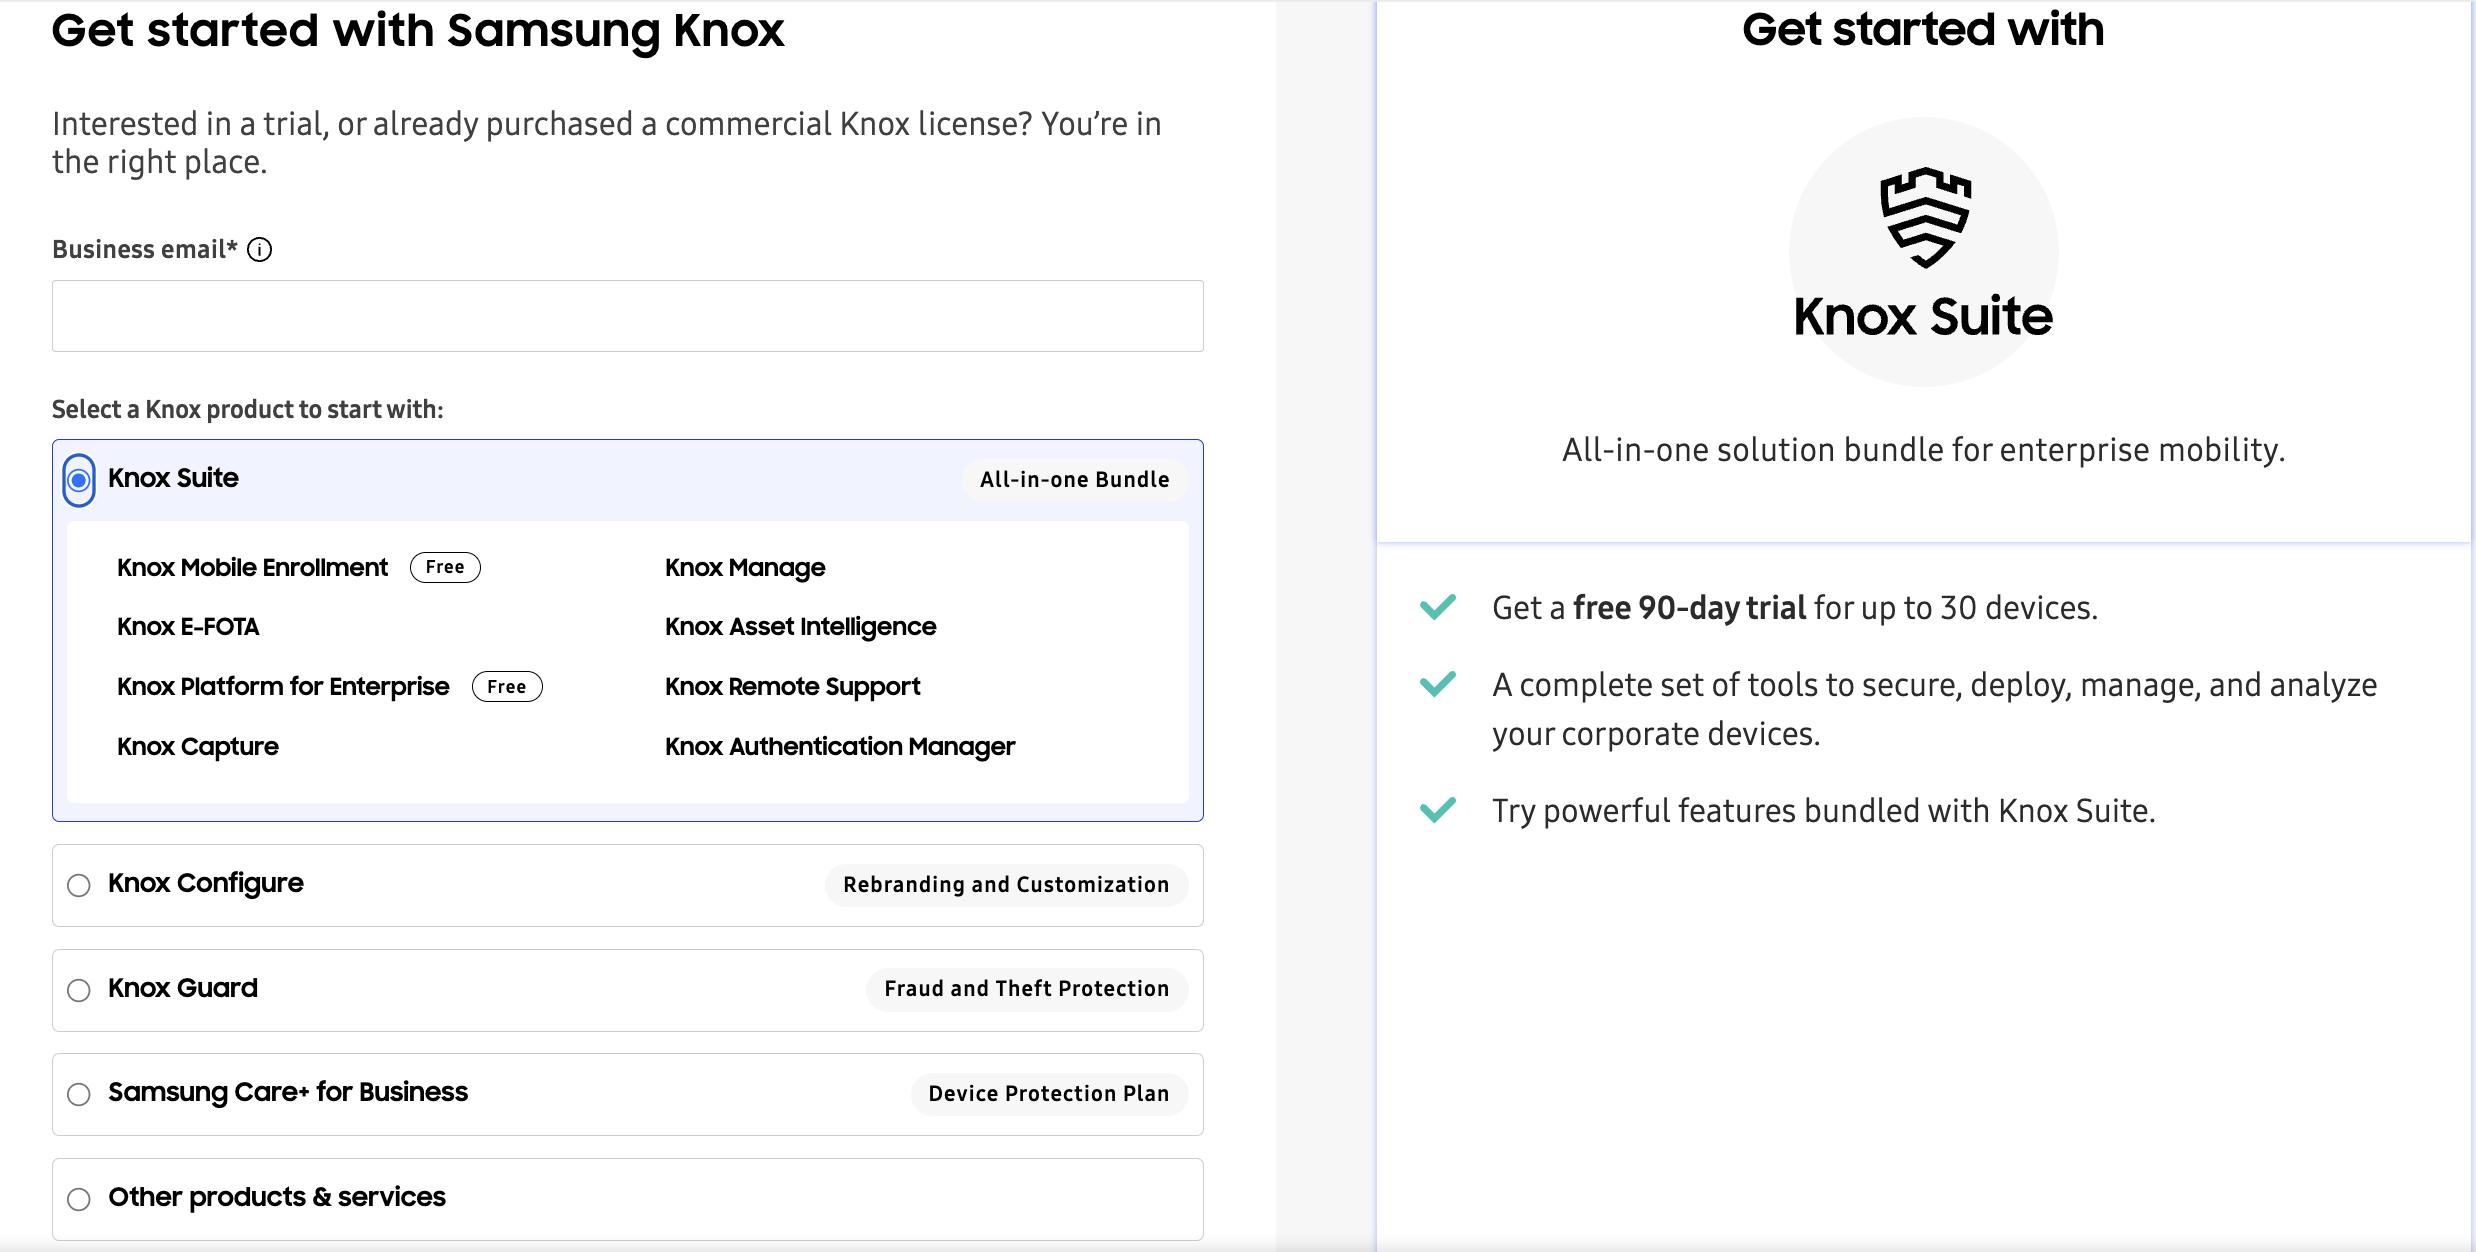Click the checkmark beside complete set of tools
2476x1252 pixels.
point(1438,684)
